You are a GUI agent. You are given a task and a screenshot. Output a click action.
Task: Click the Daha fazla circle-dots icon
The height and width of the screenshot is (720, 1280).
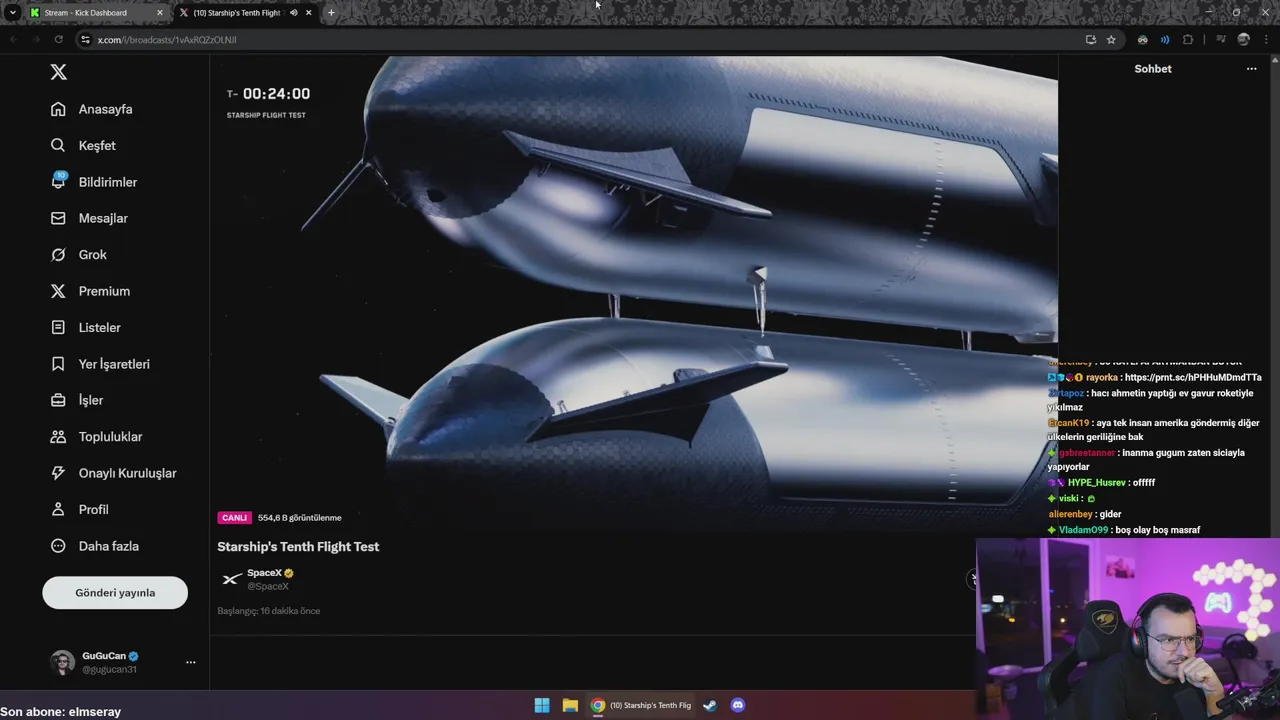58,546
